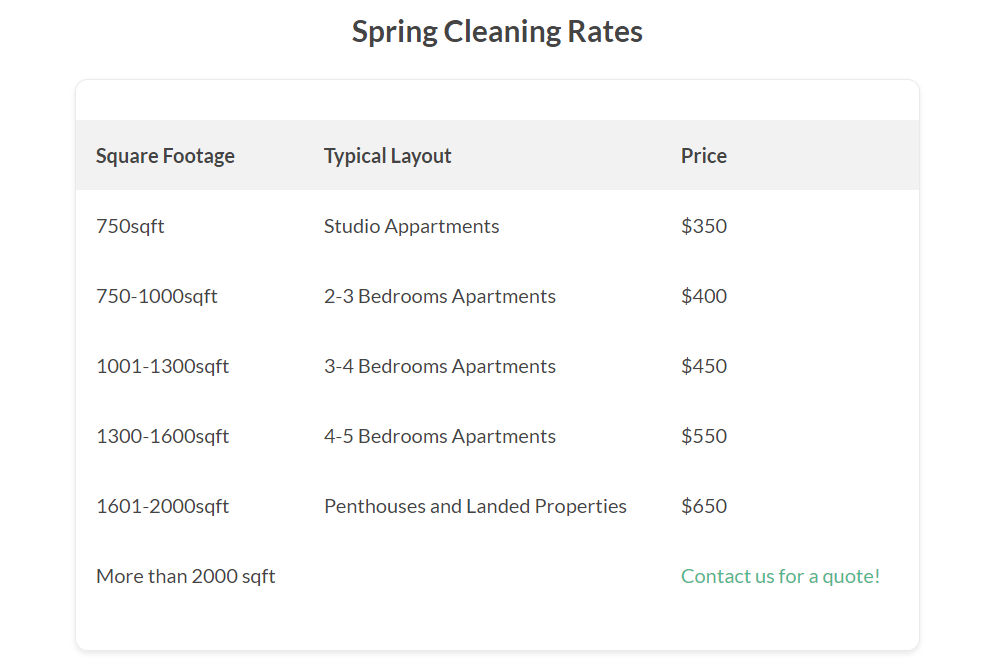999x667 pixels.
Task: Click the '750-1000sqft' cell
Action: click(x=157, y=296)
